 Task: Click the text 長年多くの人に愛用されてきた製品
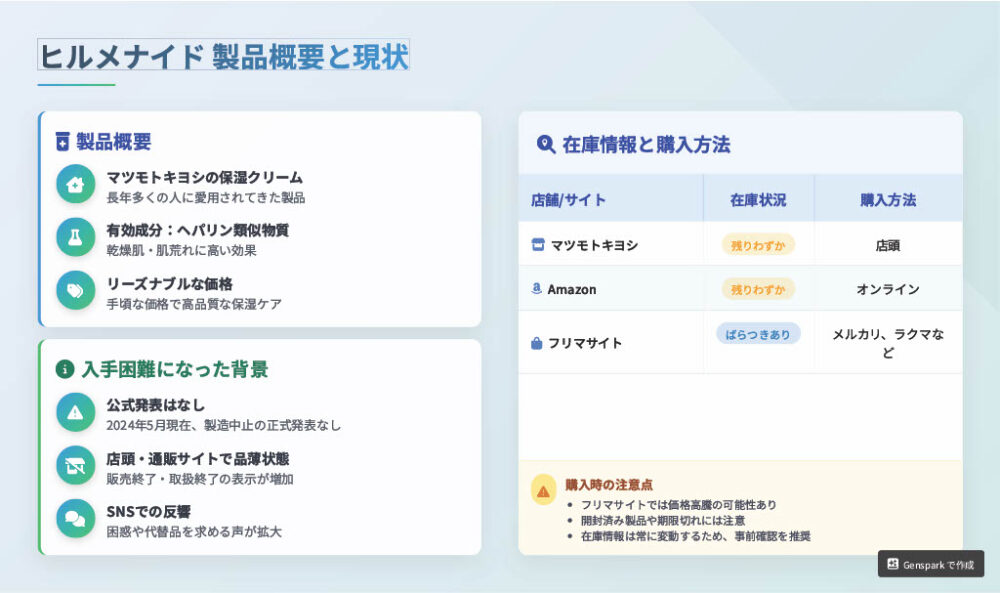[205, 198]
